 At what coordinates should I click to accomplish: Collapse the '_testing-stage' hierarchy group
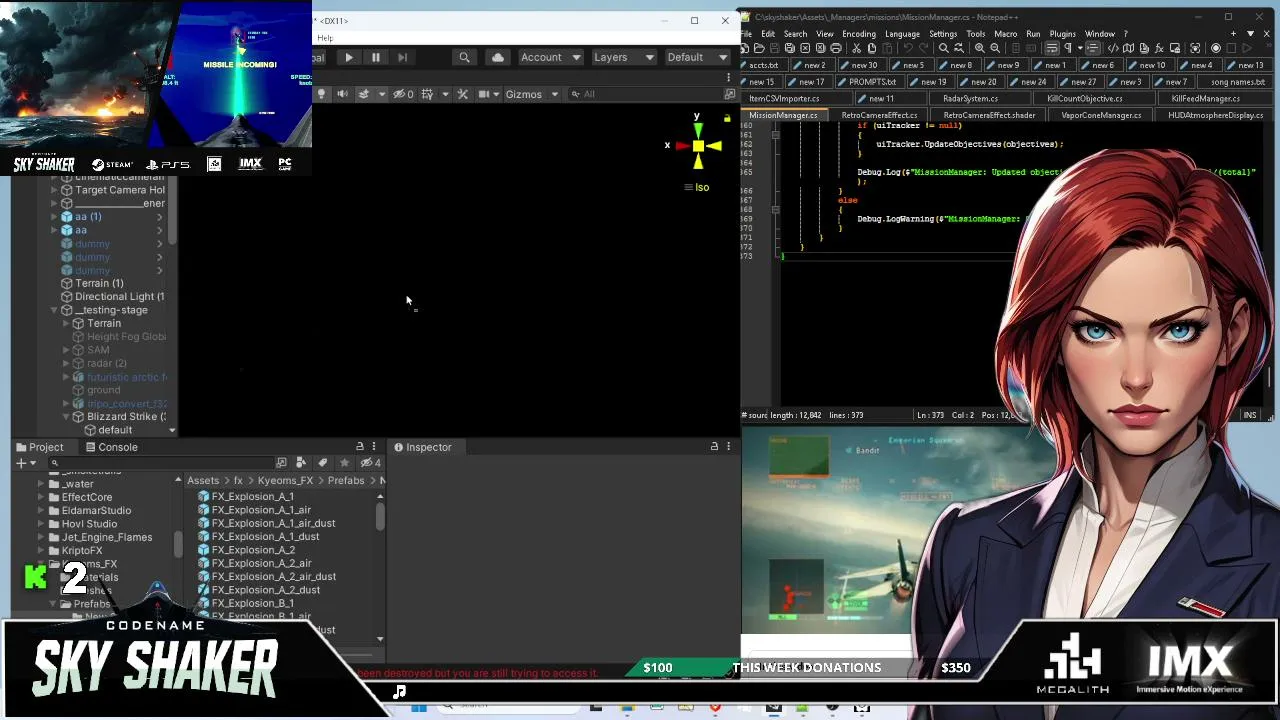54,310
